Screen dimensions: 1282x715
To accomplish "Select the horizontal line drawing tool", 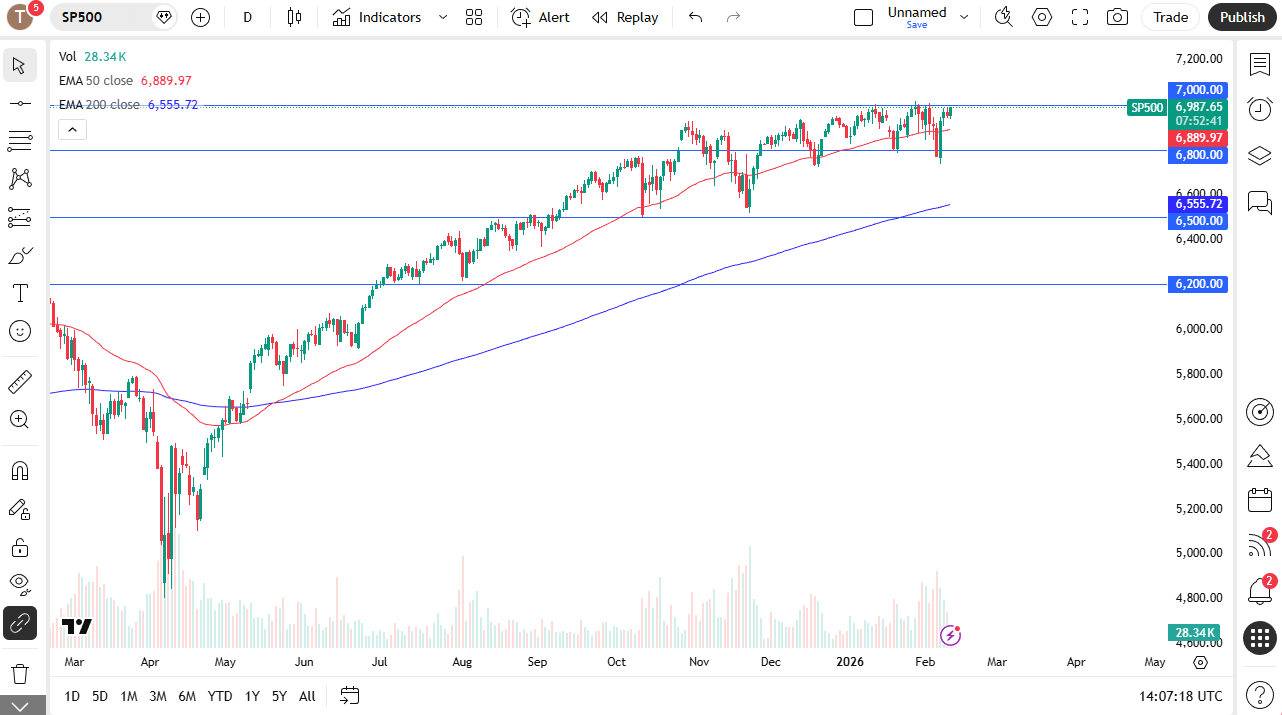I will (x=19, y=103).
